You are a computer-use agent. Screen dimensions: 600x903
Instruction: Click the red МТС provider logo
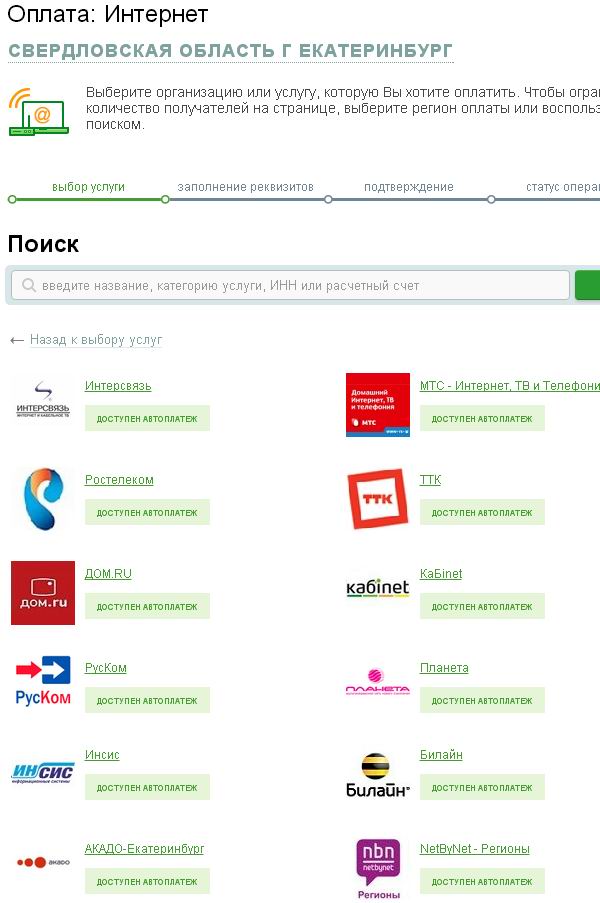(x=378, y=405)
